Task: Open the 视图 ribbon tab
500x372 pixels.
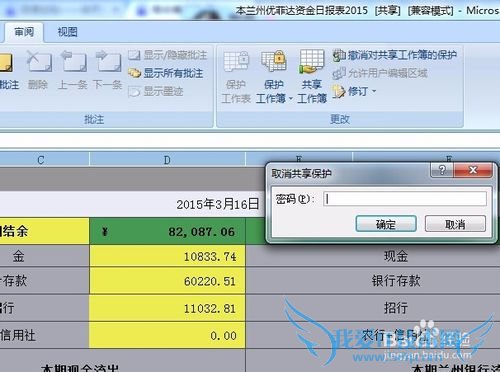Action: click(68, 32)
